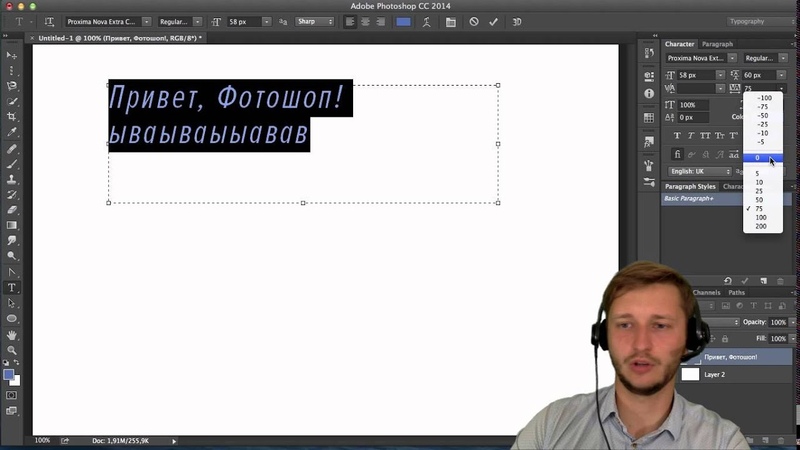Change screen mode icon in toolbar

(x=12, y=411)
